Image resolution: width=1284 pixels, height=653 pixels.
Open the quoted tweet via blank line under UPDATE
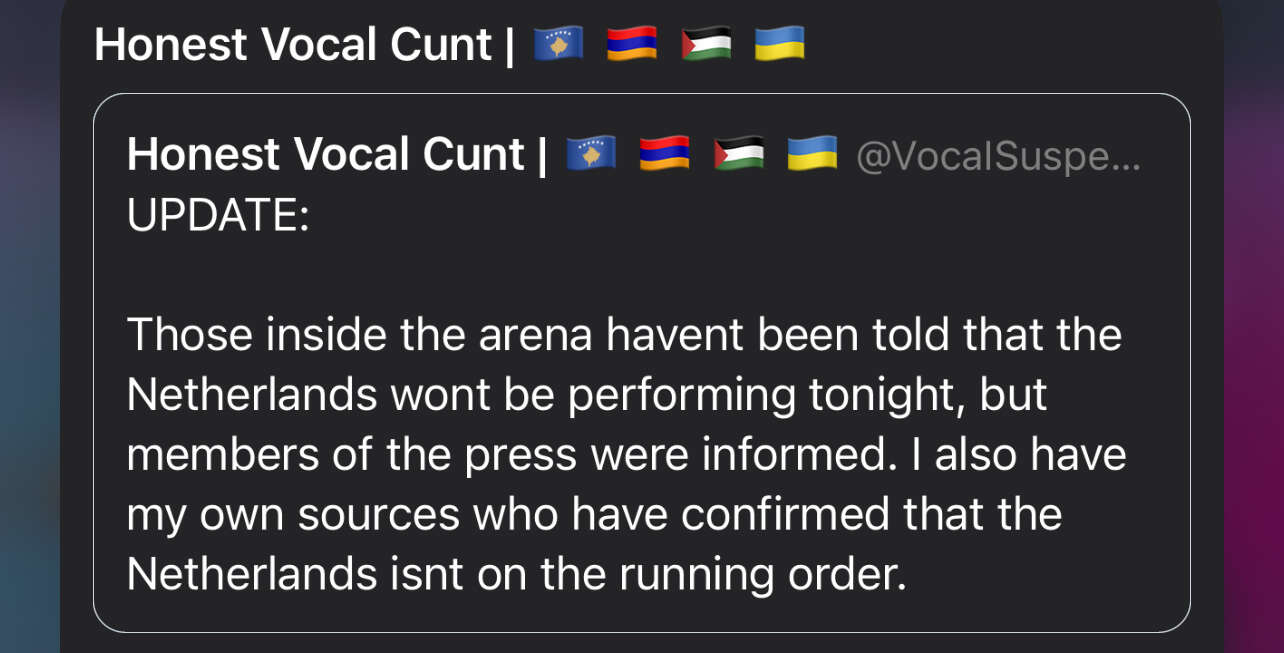(641, 274)
